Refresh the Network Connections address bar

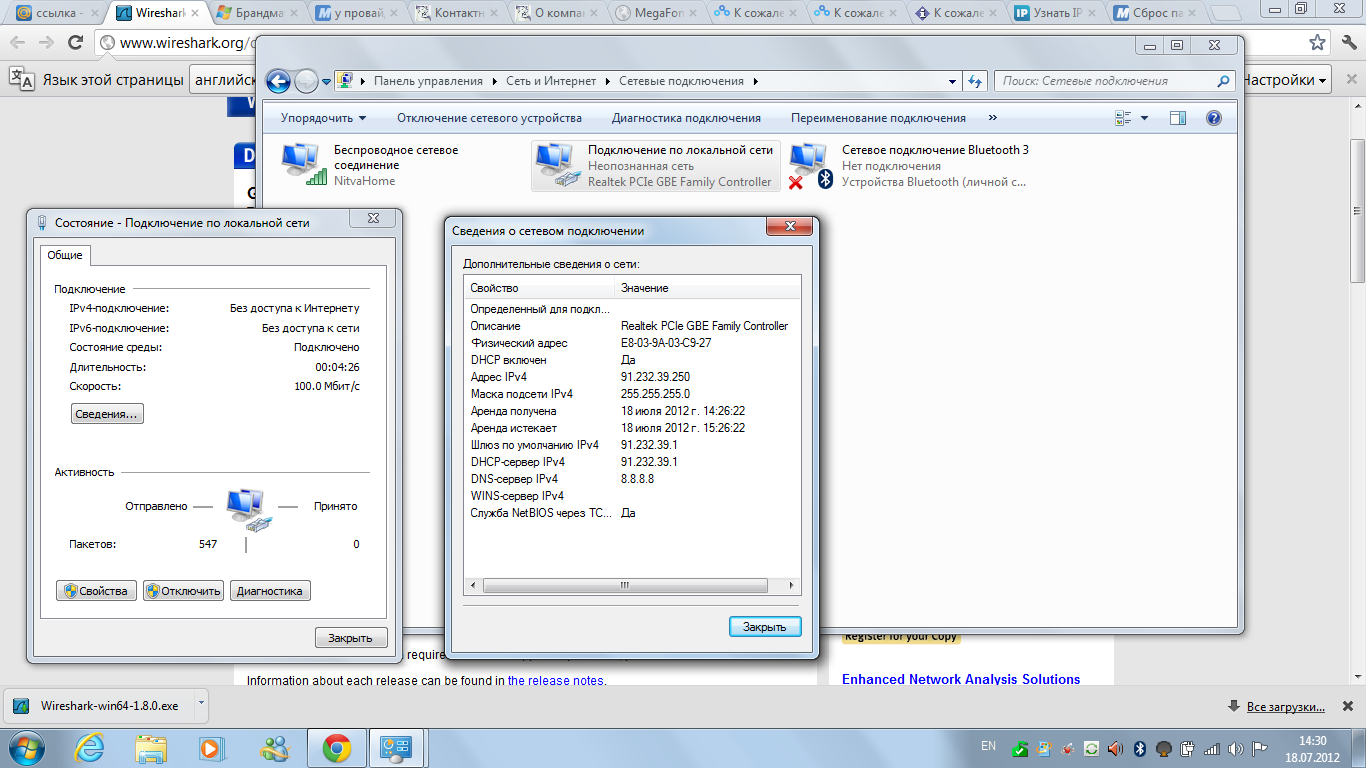[x=975, y=81]
